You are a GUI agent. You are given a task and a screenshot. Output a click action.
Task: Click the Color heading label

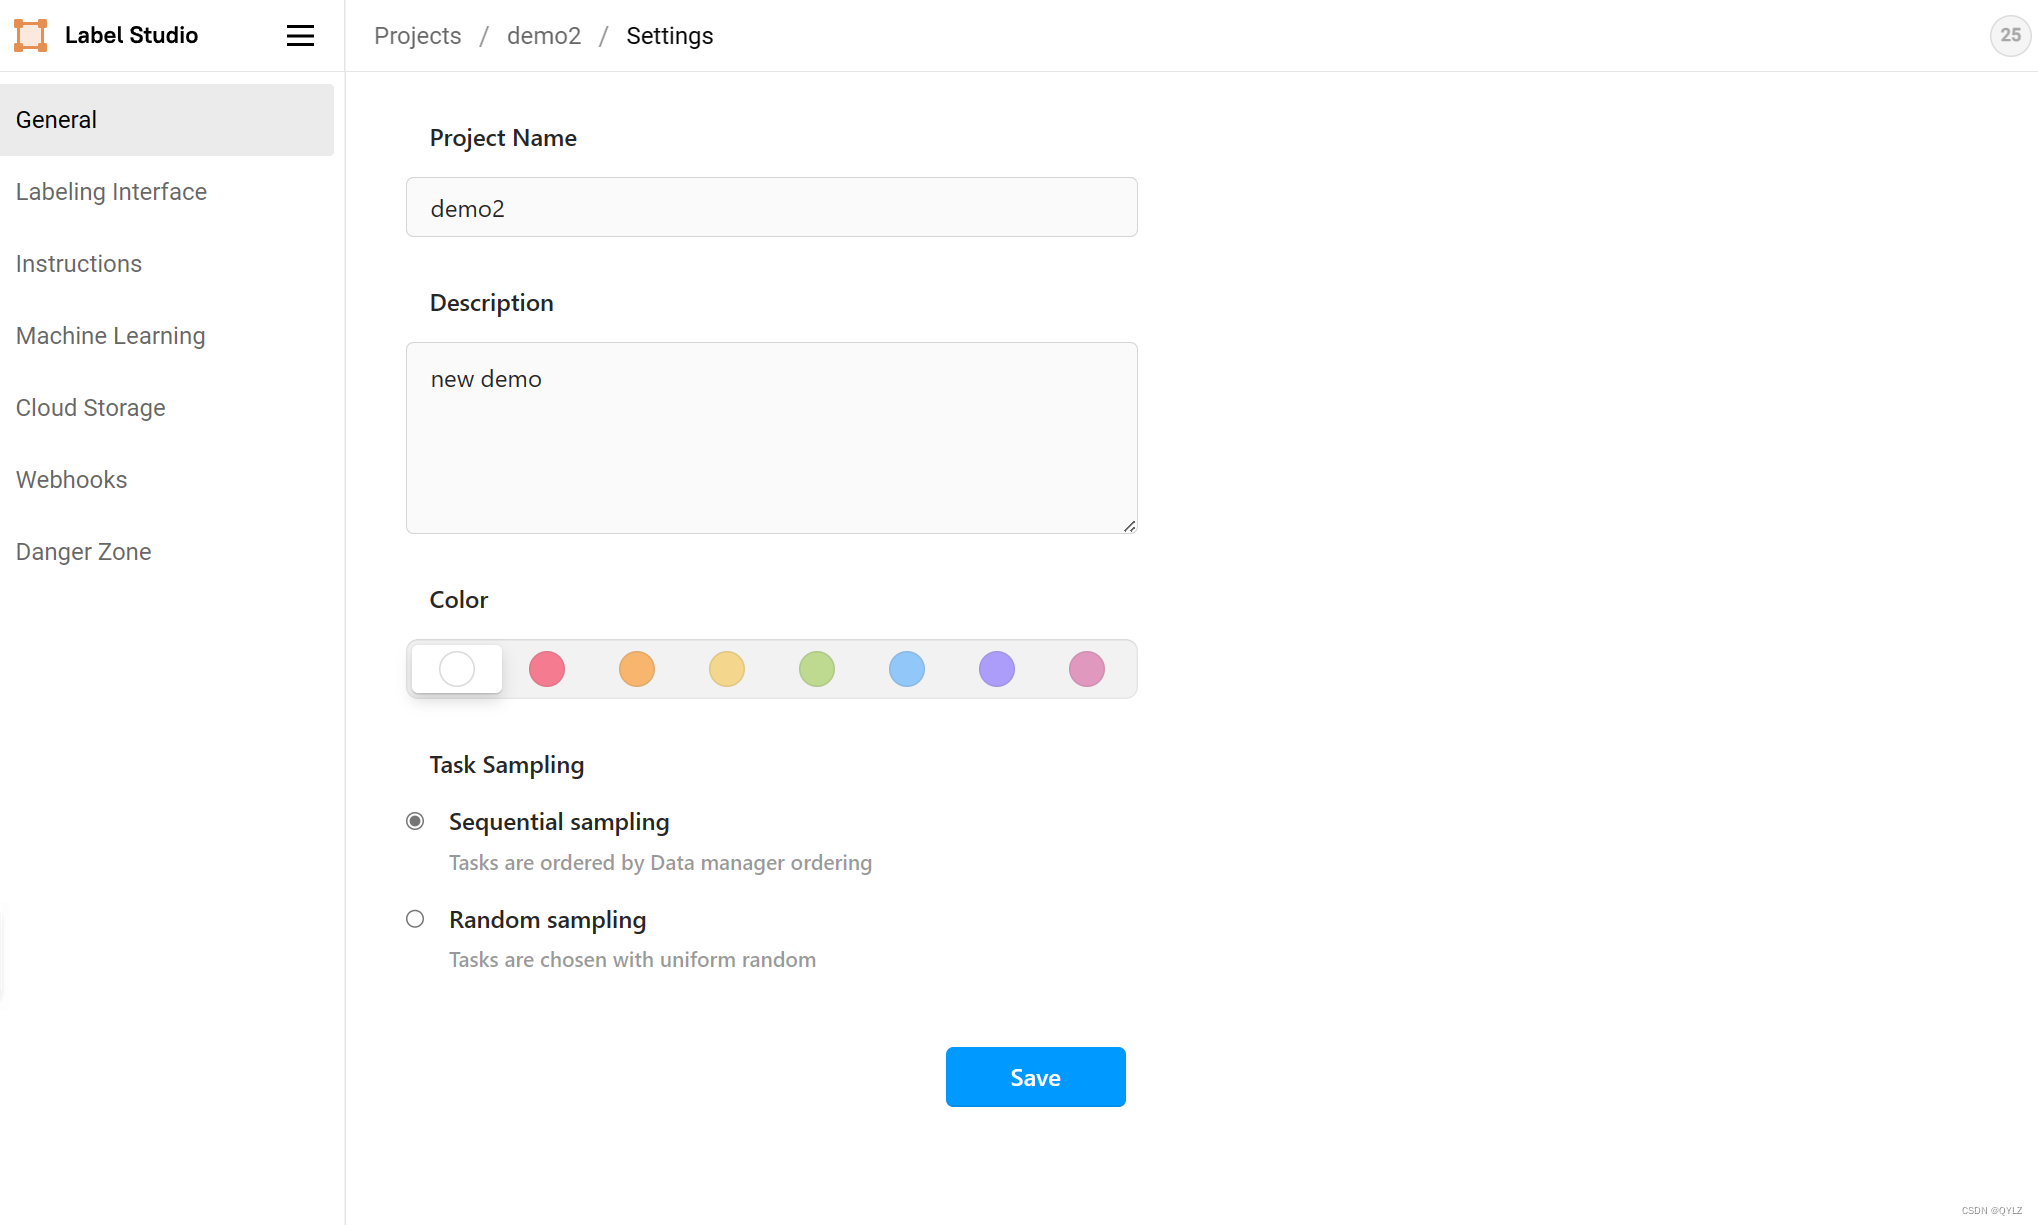[x=459, y=600]
